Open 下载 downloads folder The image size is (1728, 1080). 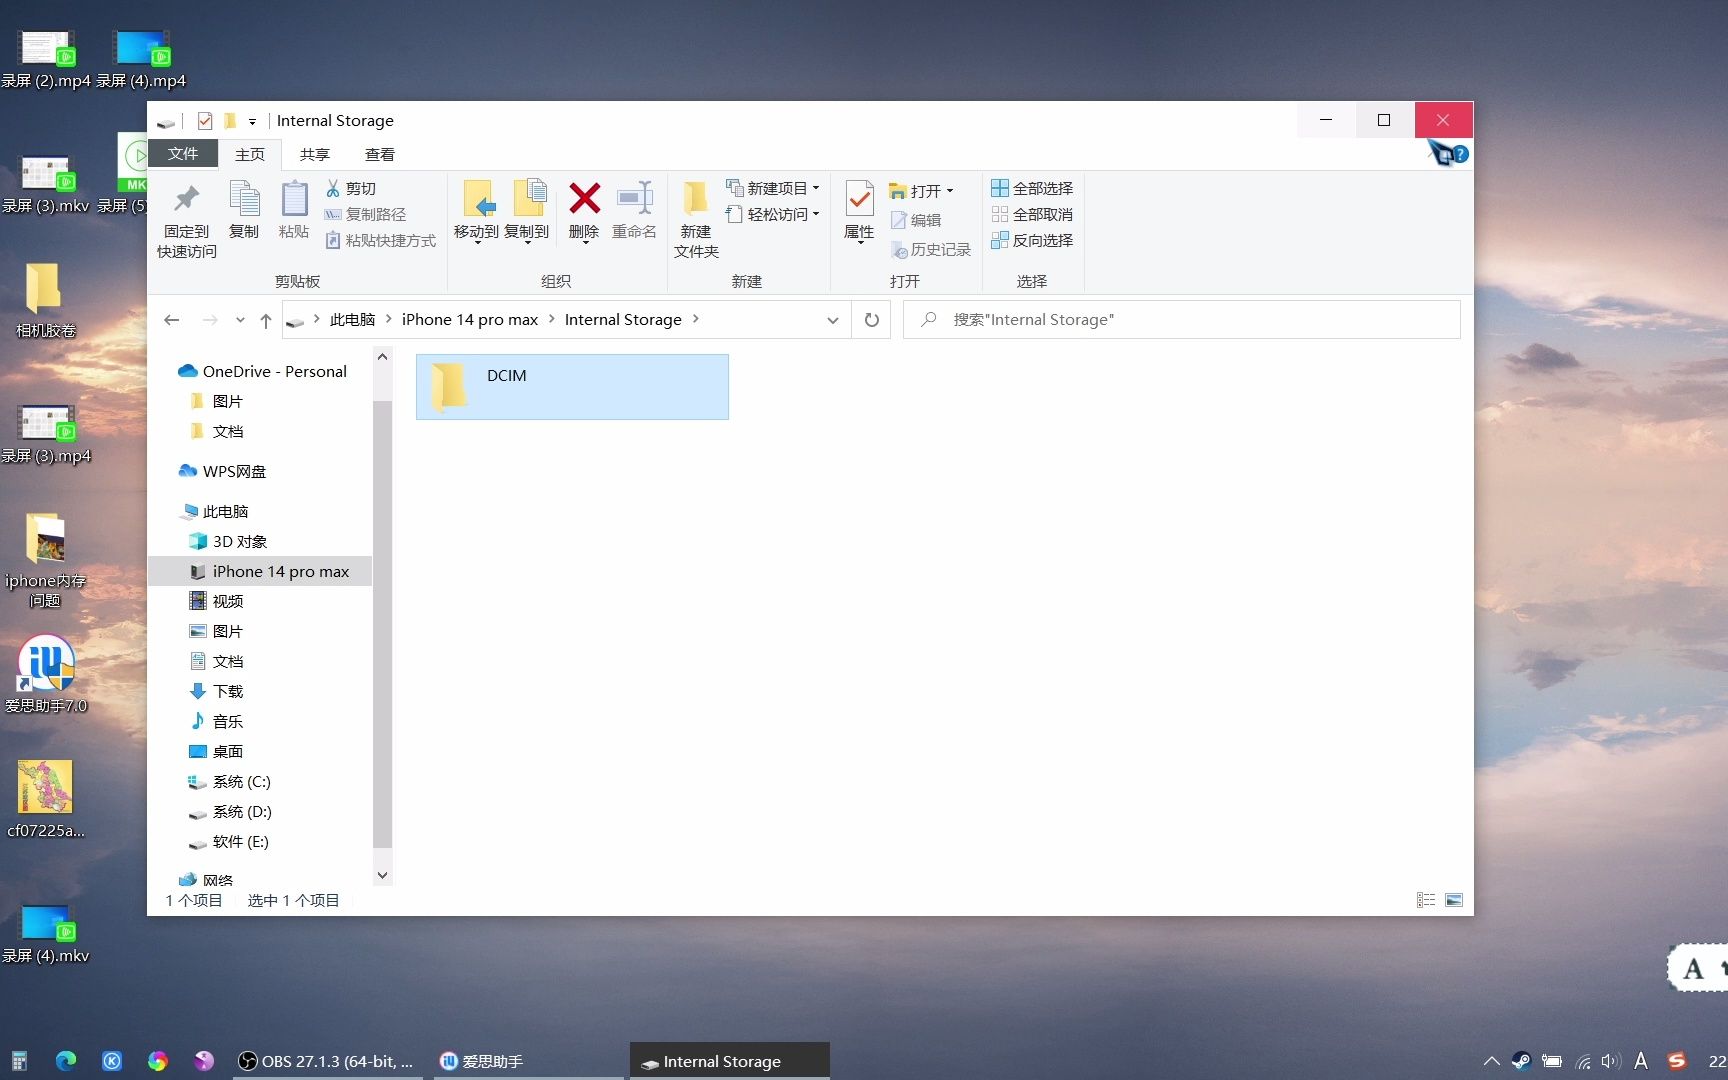(x=216, y=691)
